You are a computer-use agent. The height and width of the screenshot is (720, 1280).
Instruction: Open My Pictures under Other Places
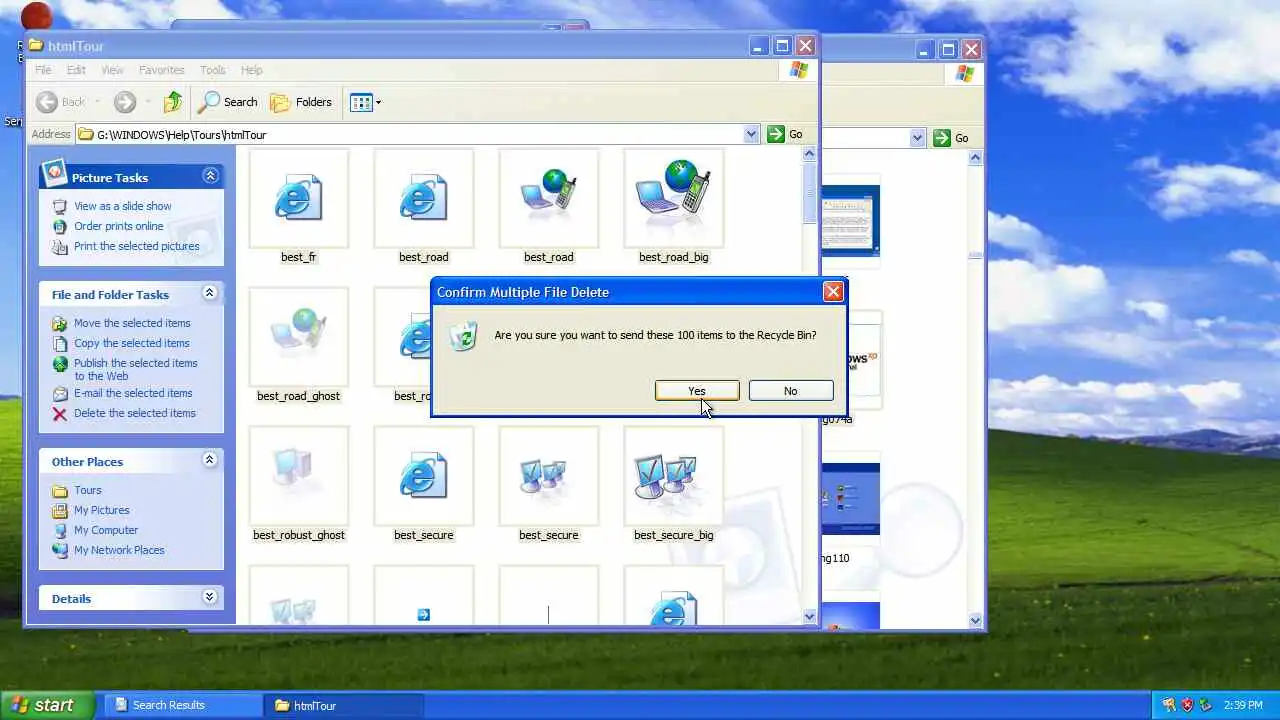101,510
